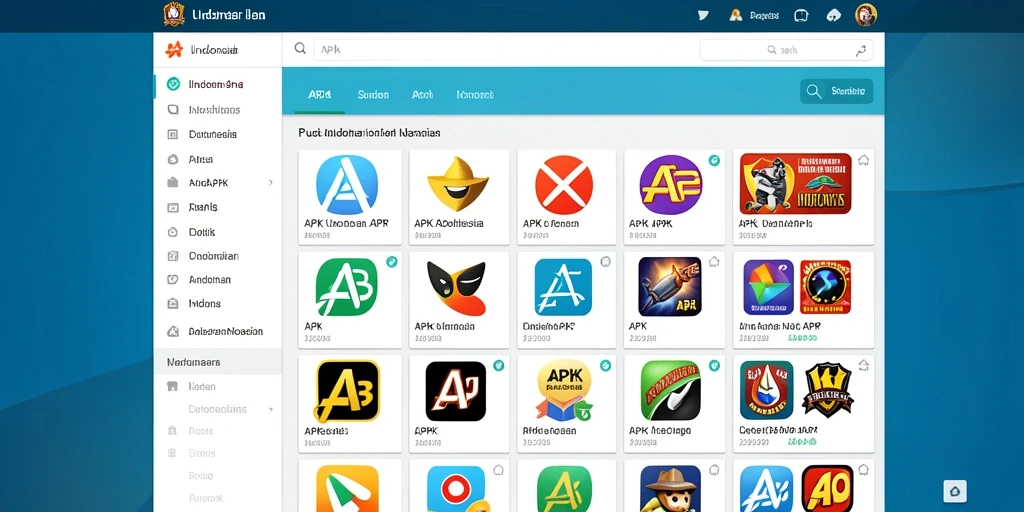This screenshot has width=1024, height=512.
Task: Click the magnifier icon left of APK field
Action: [x=300, y=48]
